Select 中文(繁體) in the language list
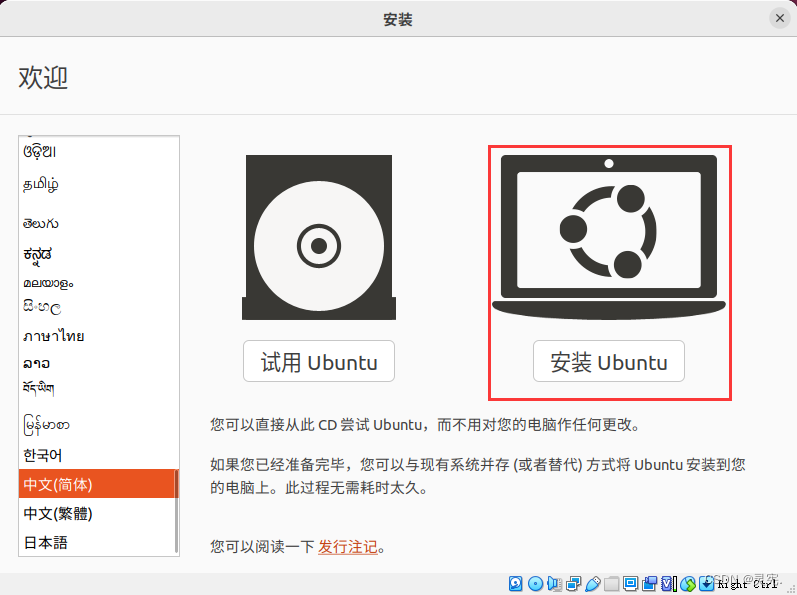 coord(97,513)
